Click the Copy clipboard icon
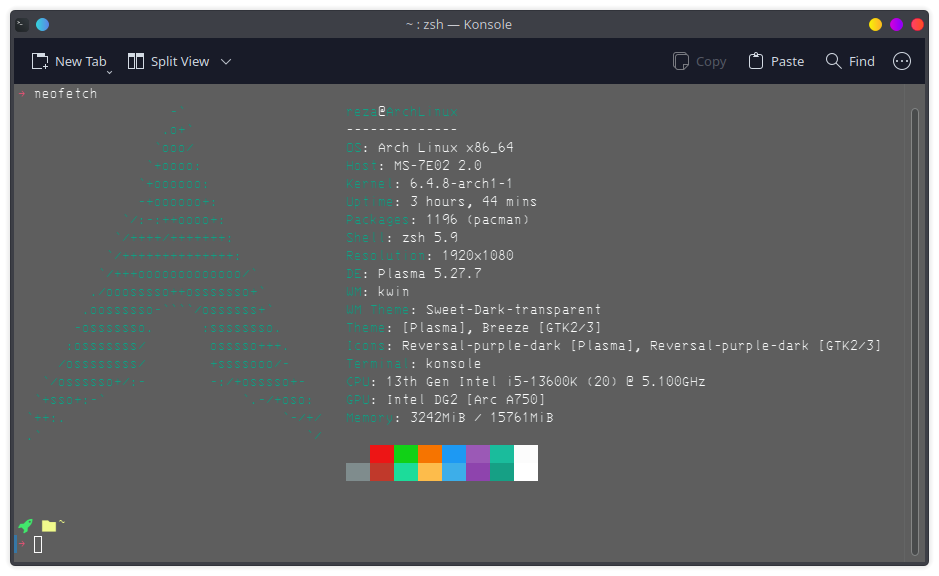The image size is (939, 576). click(x=681, y=61)
